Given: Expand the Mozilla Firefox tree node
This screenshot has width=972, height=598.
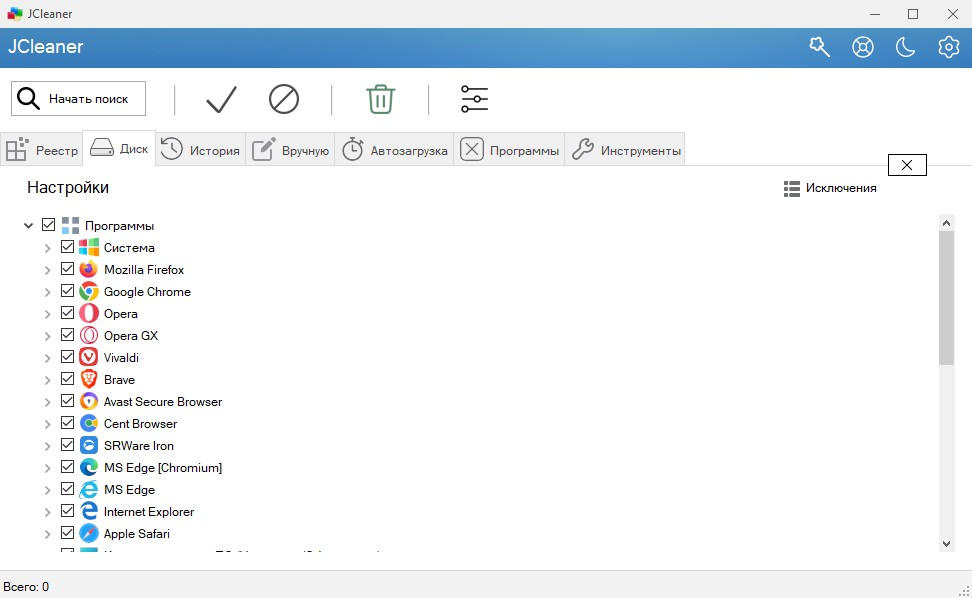Looking at the screenshot, I should click(x=47, y=270).
